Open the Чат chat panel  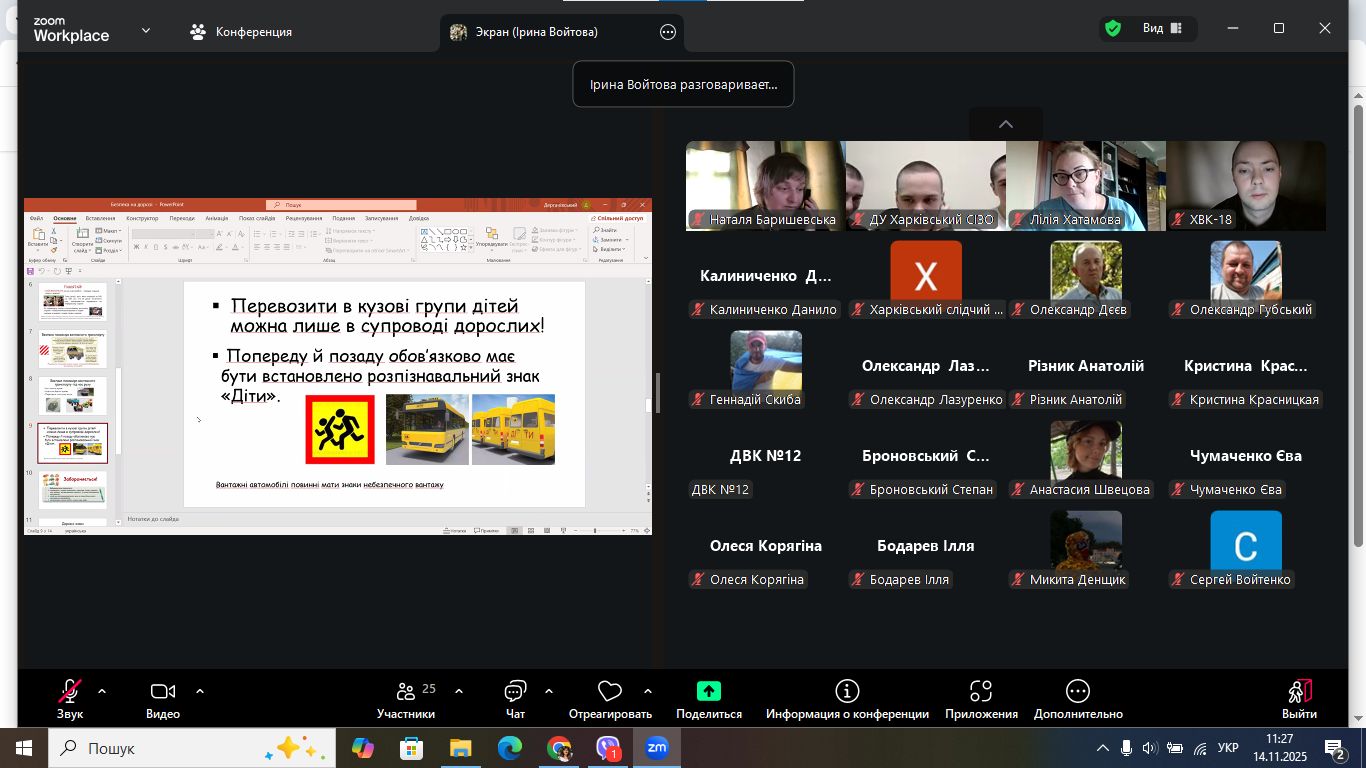coord(515,692)
